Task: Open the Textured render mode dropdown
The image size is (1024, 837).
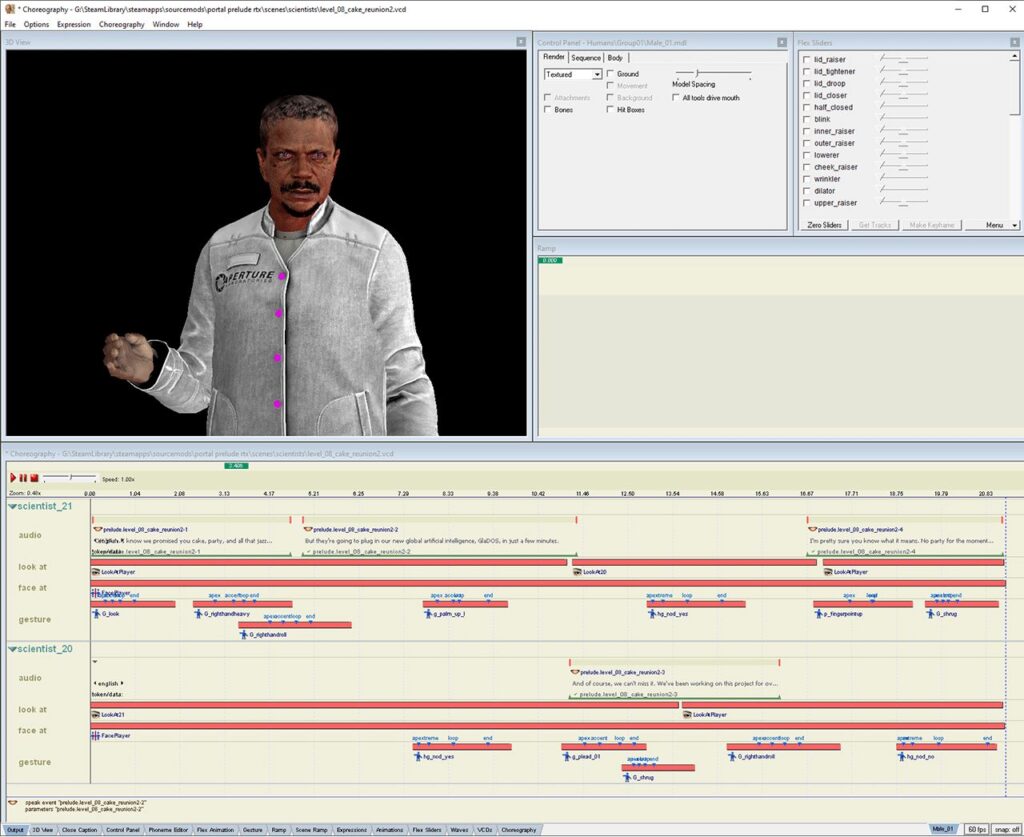Action: pyautogui.click(x=597, y=75)
